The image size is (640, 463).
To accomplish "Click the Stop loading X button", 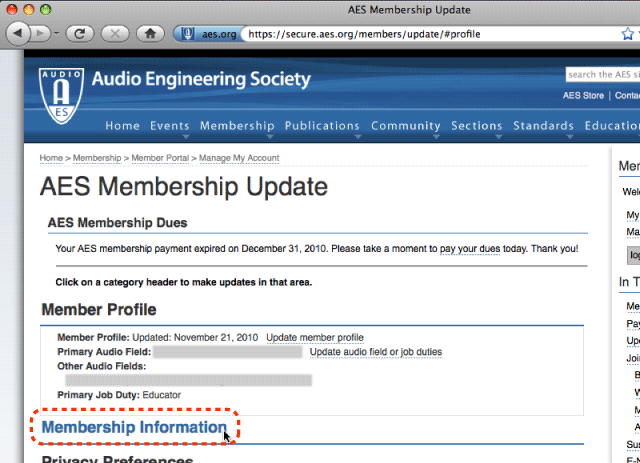I will (x=115, y=33).
